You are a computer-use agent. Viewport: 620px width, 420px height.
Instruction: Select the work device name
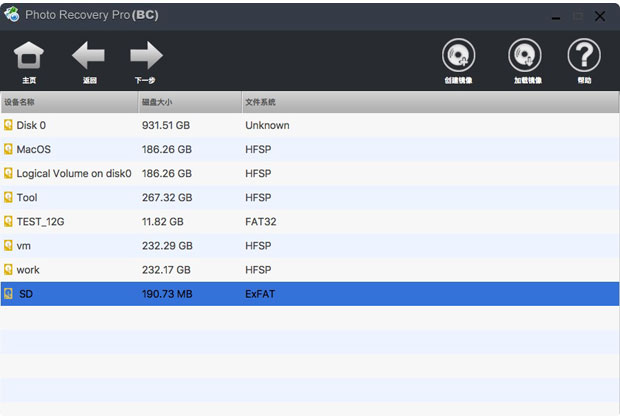click(28, 270)
